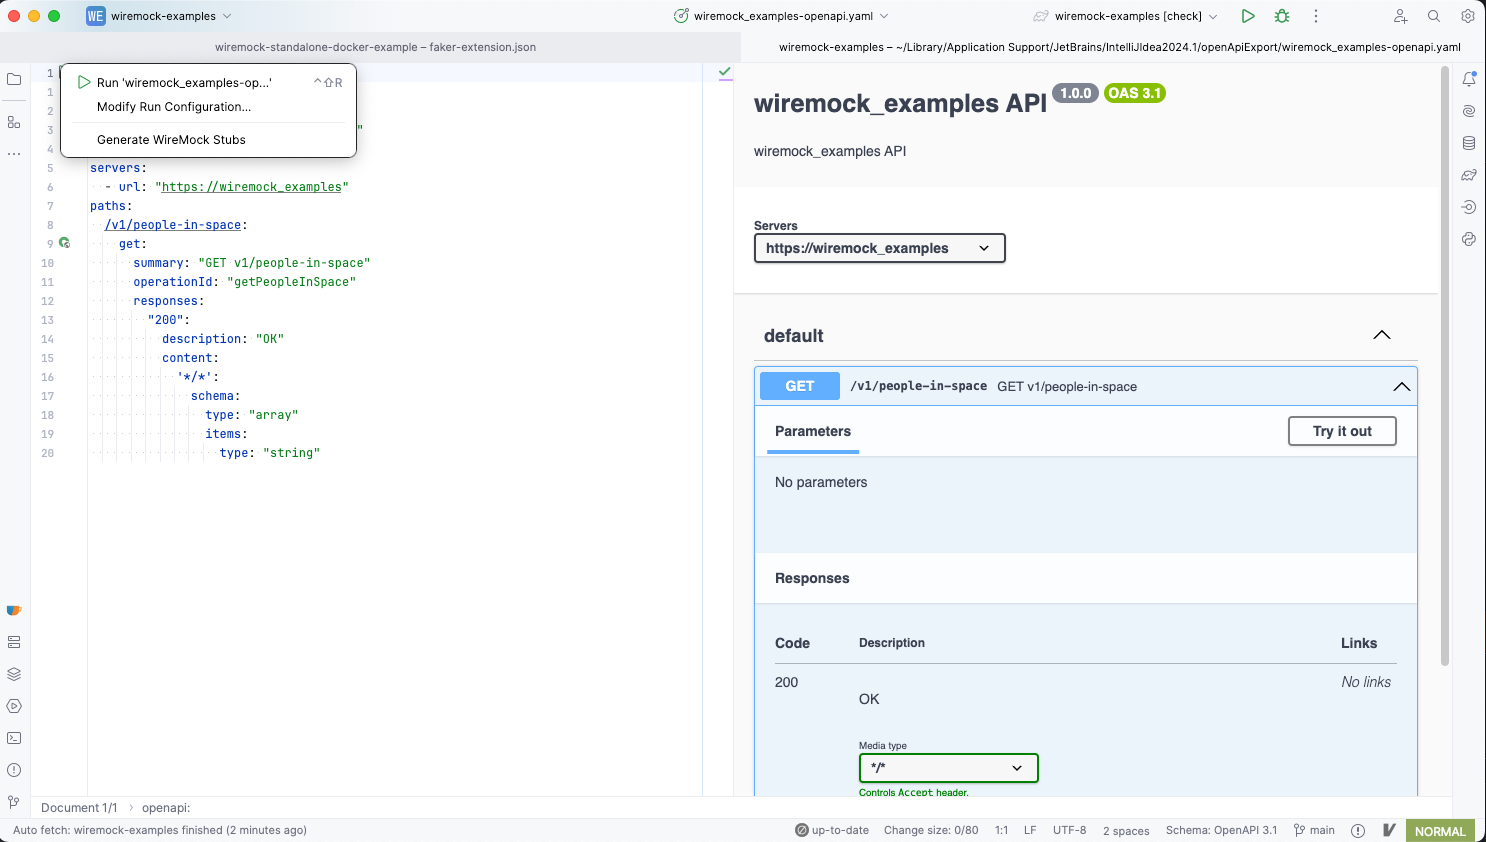Viewport: 1486px width, 842px height.
Task: Open the Git tool window in left sidebar
Action: pyautogui.click(x=14, y=802)
